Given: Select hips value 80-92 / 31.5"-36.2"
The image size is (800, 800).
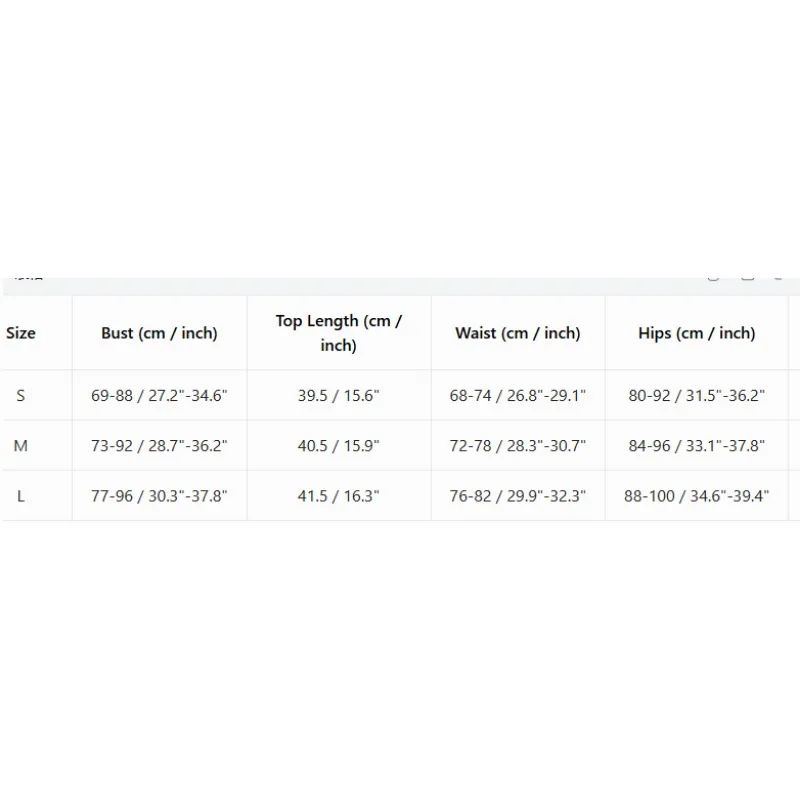Looking at the screenshot, I should coord(697,395).
